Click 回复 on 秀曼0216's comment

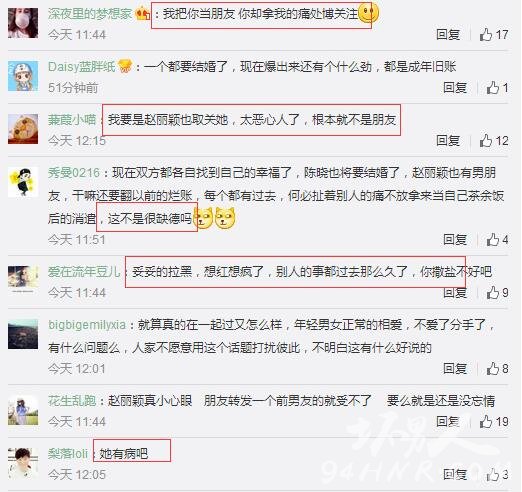[455, 239]
